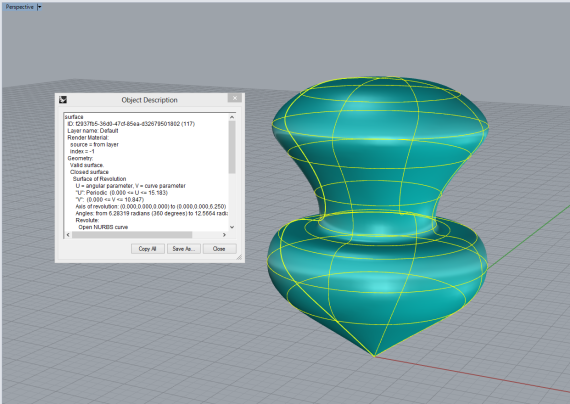Click the Rhino icon in the dialog title bar
This screenshot has width=570, height=404.
coord(63,100)
